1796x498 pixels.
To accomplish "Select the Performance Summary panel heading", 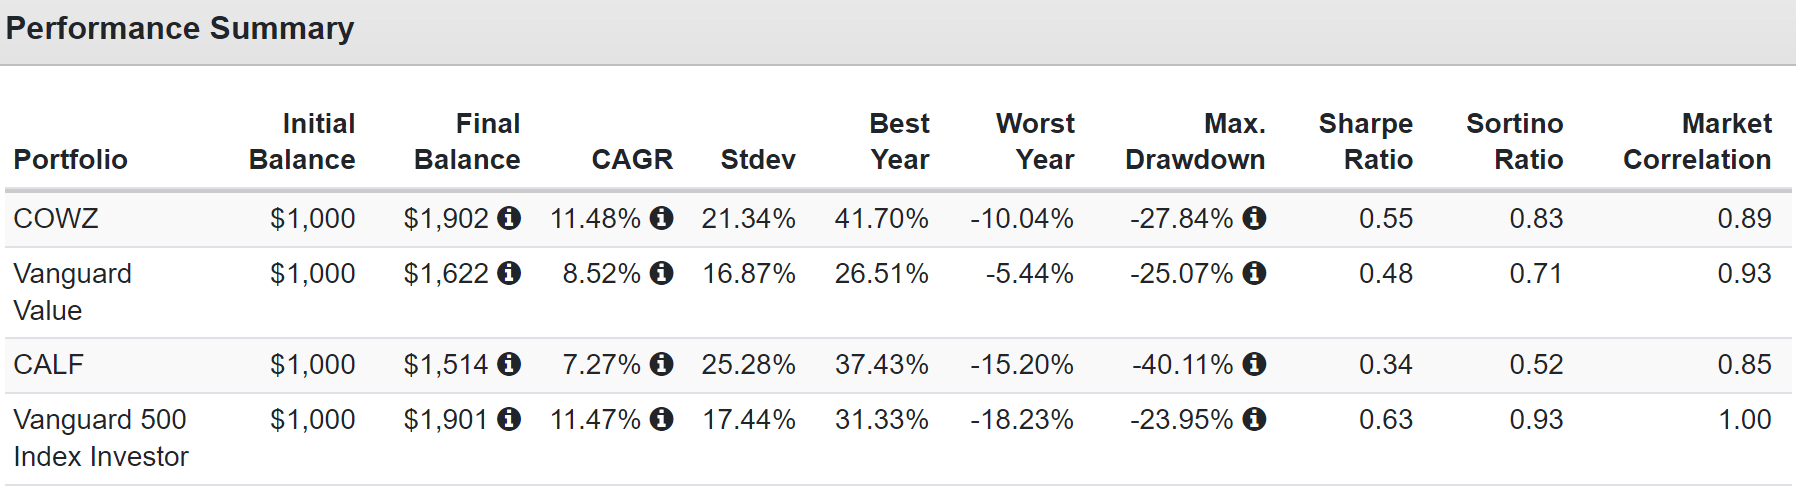I will tap(180, 28).
